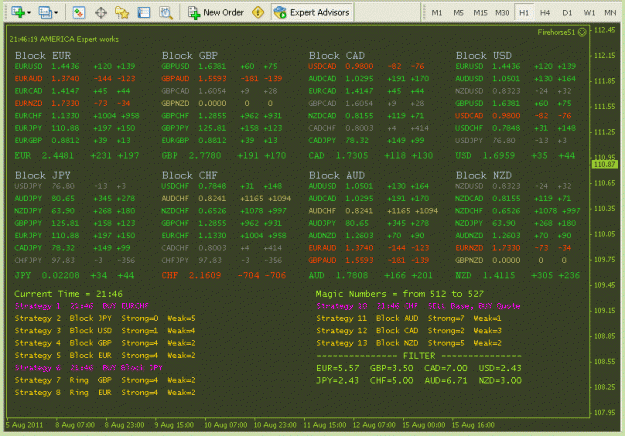Change the timeframe to D1
This screenshot has width=625, height=436.
pos(567,13)
